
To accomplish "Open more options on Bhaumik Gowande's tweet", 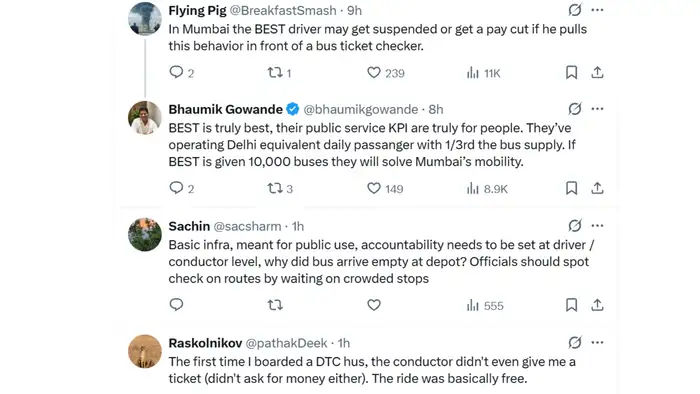I will coord(597,109).
